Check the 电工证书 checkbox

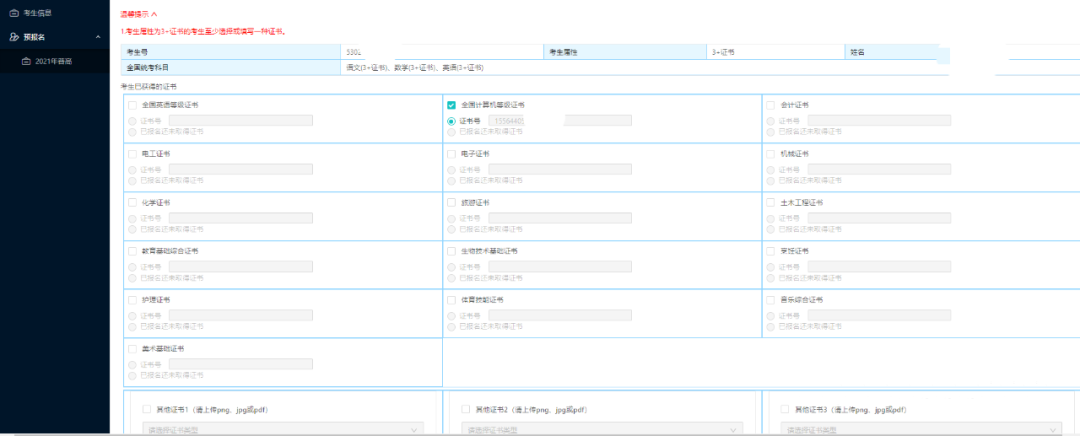132,154
